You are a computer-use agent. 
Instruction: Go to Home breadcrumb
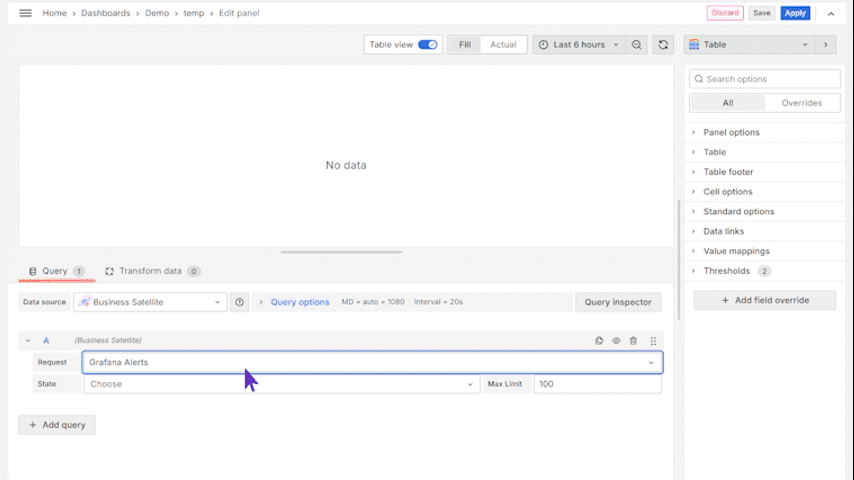[x=54, y=13]
